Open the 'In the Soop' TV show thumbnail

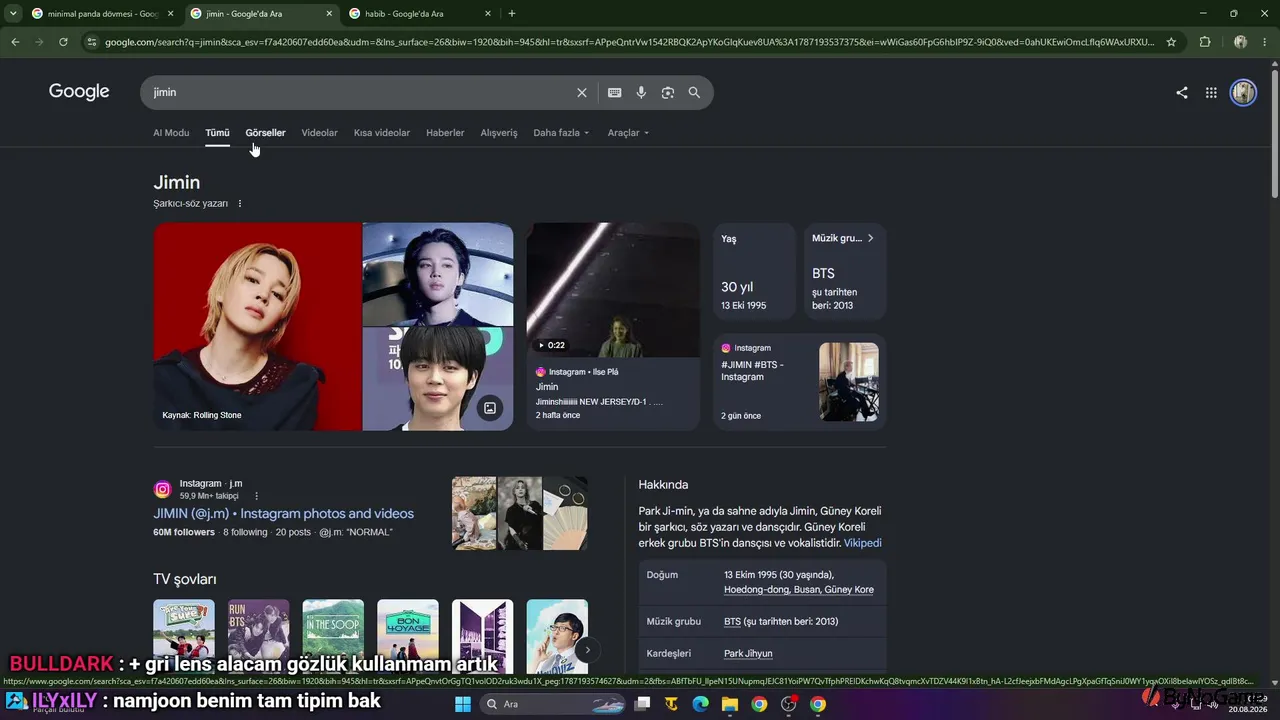coord(333,636)
